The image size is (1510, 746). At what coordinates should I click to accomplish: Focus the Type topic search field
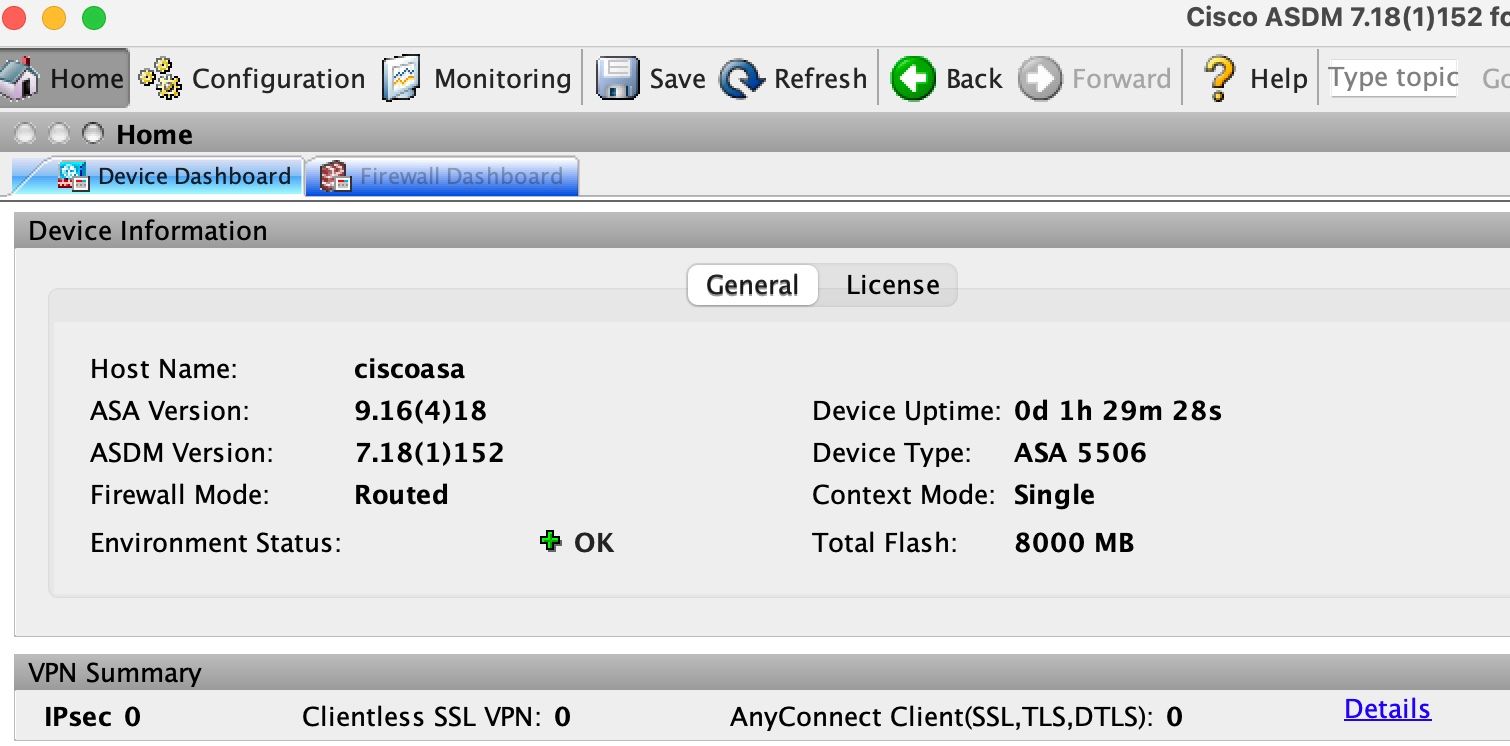pos(1393,78)
